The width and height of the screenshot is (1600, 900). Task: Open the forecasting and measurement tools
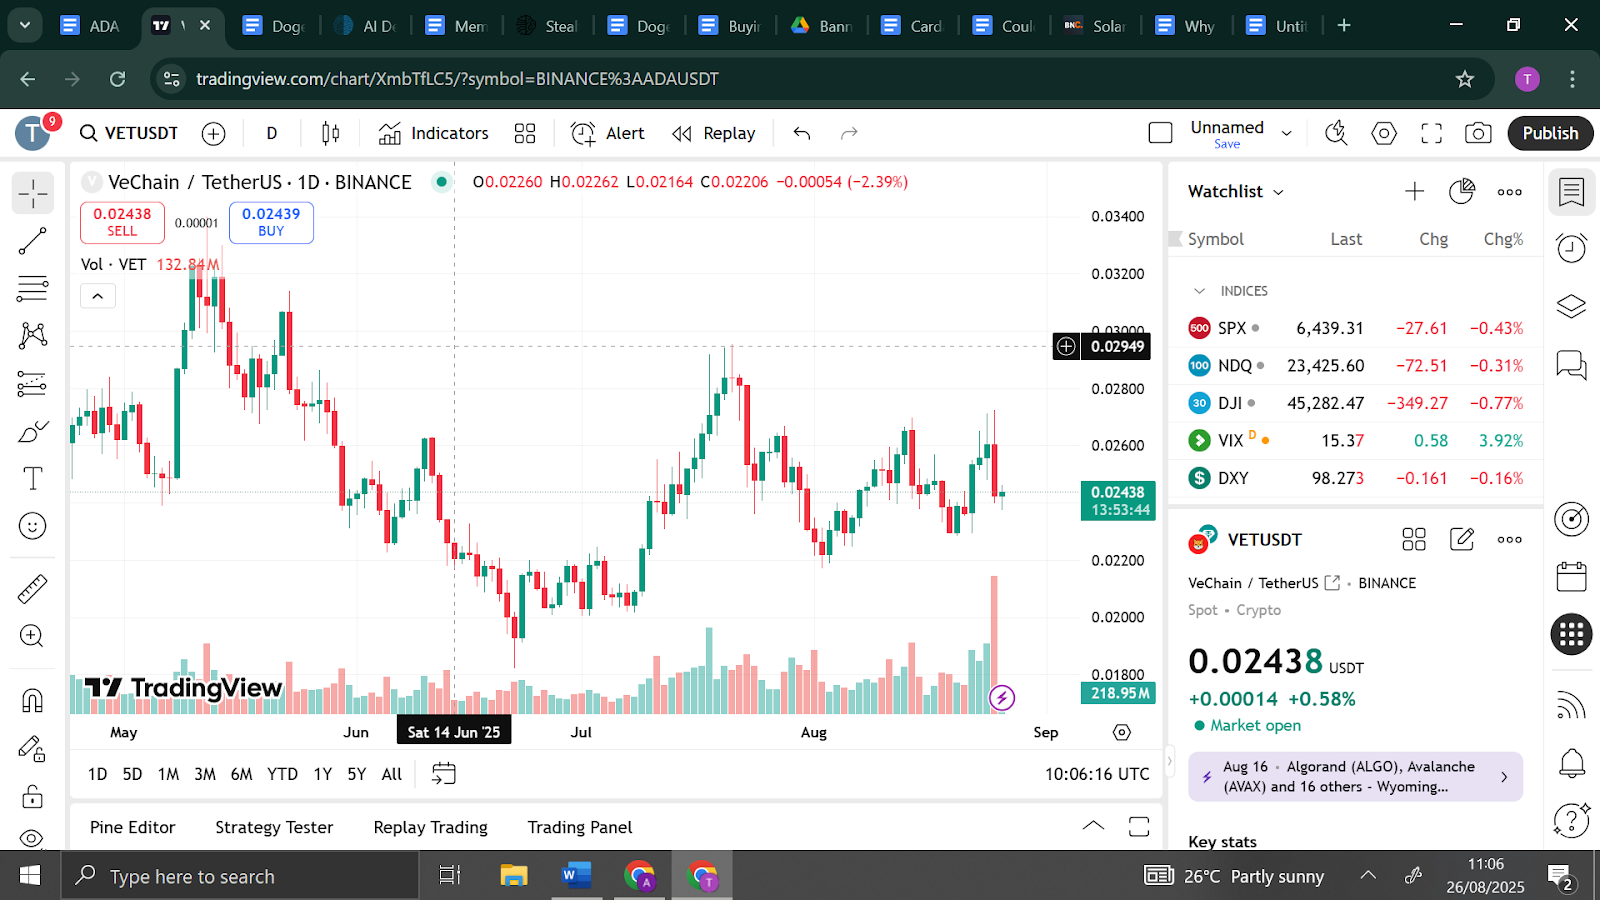click(x=33, y=384)
